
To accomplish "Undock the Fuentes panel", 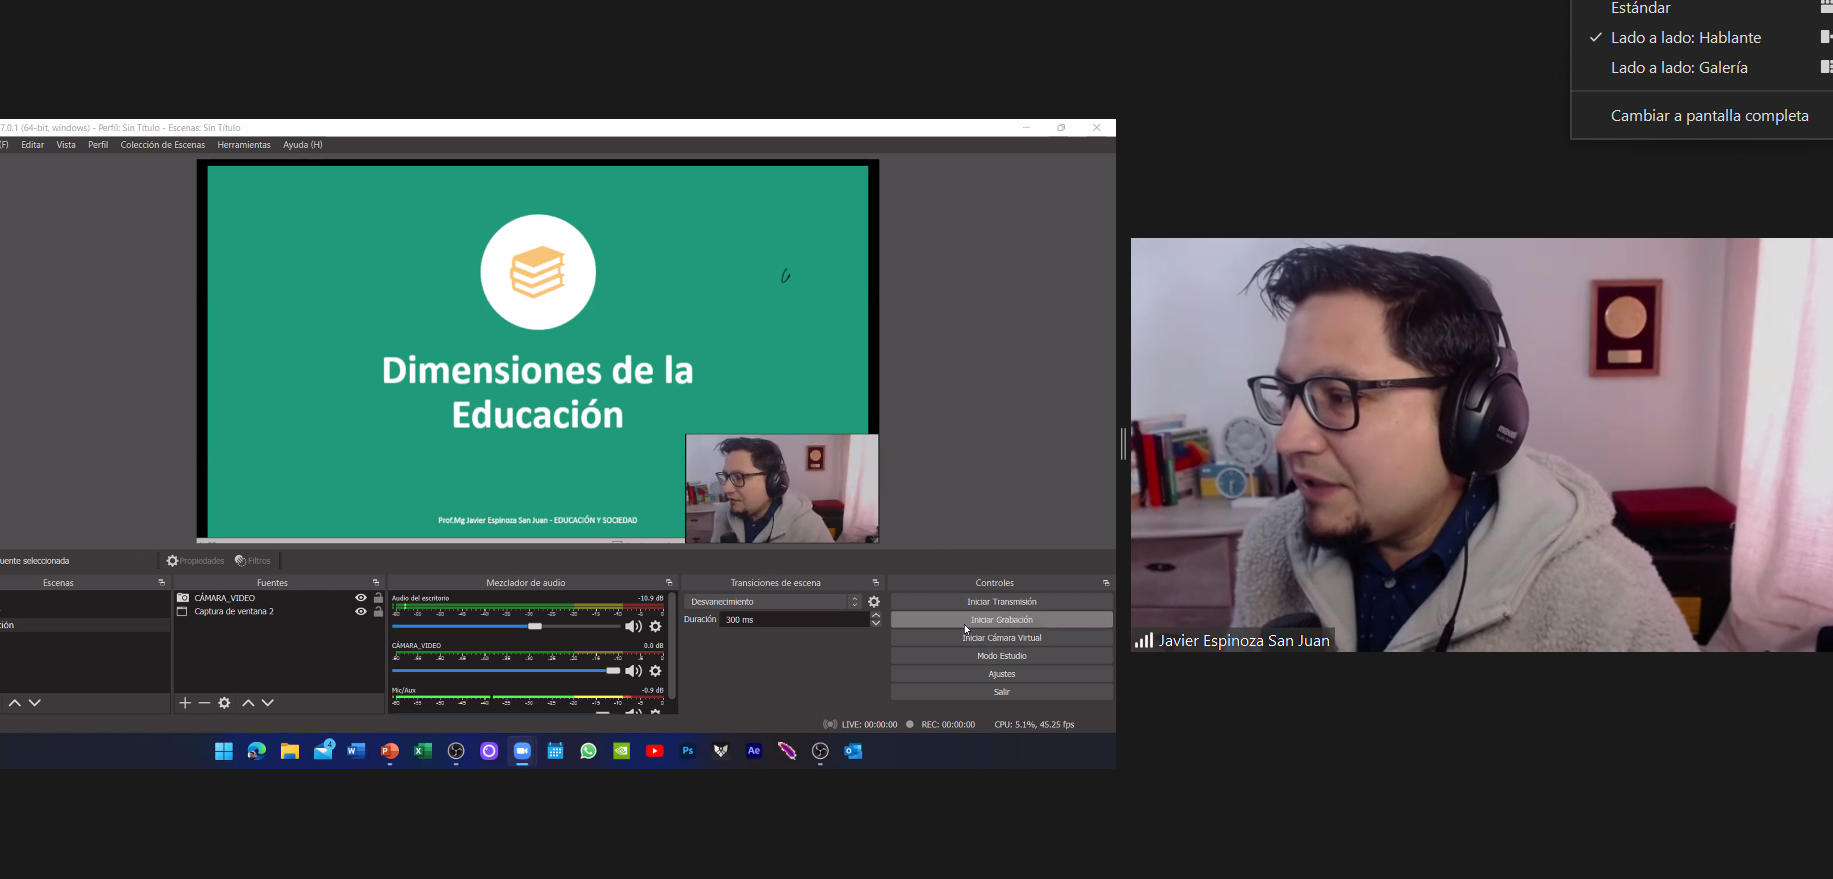I will [x=376, y=583].
